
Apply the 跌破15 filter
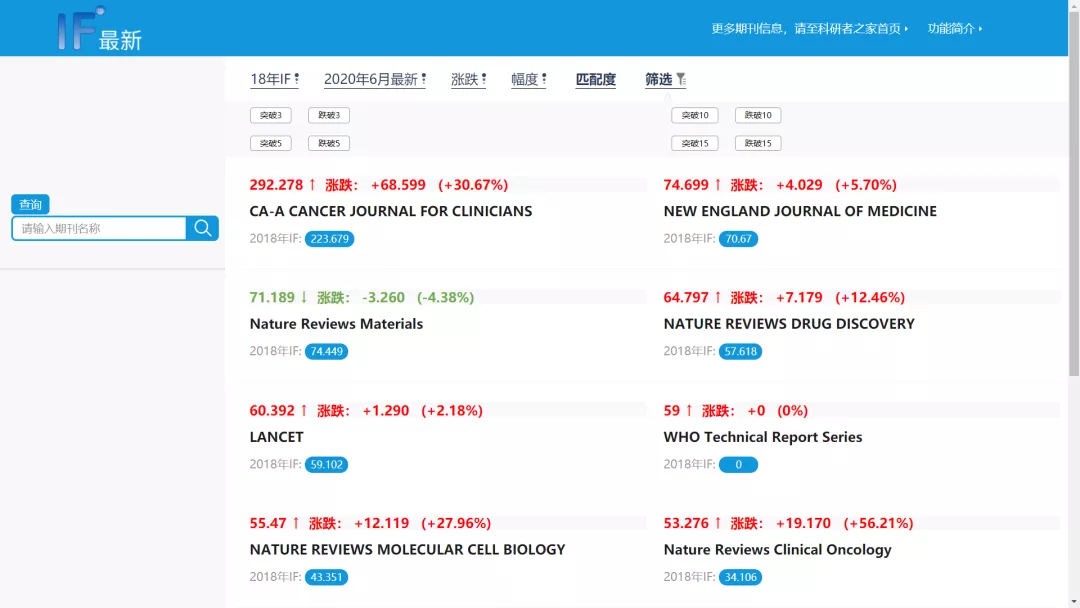pyautogui.click(x=758, y=143)
